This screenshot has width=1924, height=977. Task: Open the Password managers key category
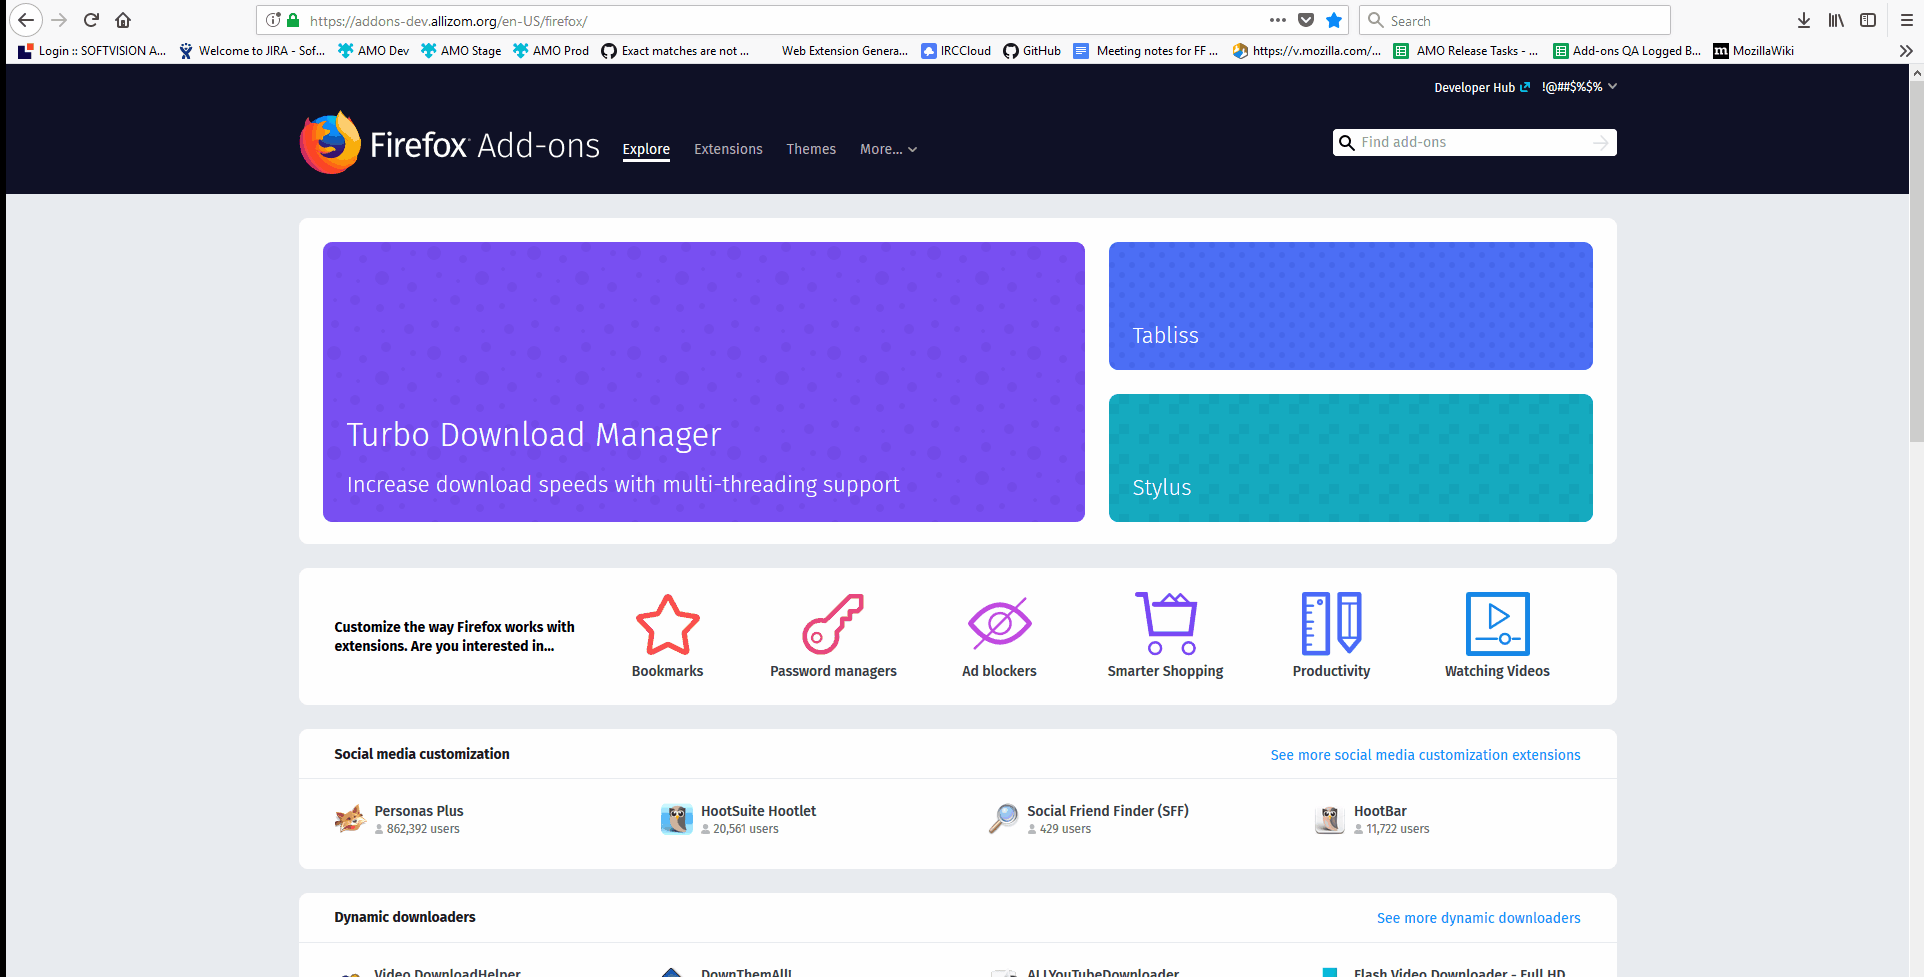click(x=833, y=624)
